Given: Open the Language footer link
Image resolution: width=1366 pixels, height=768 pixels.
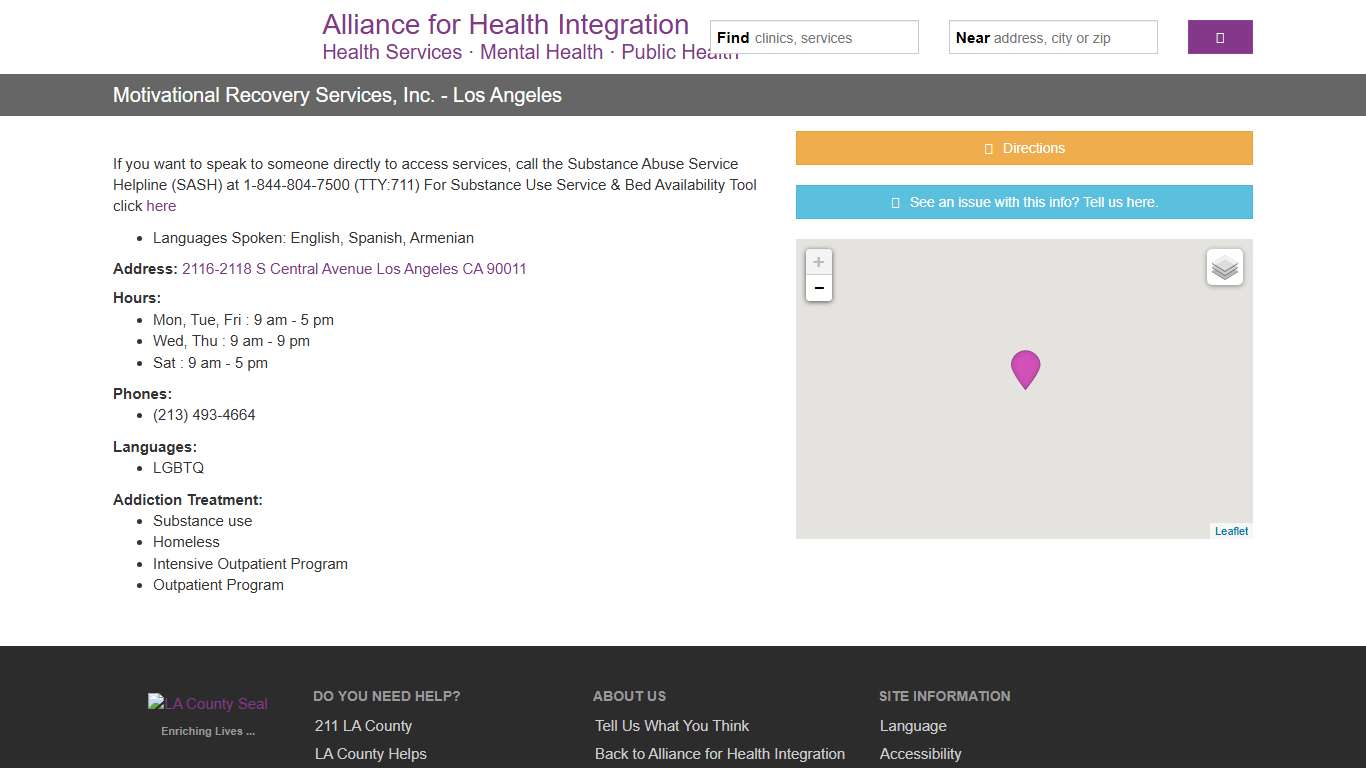Looking at the screenshot, I should click(913, 726).
